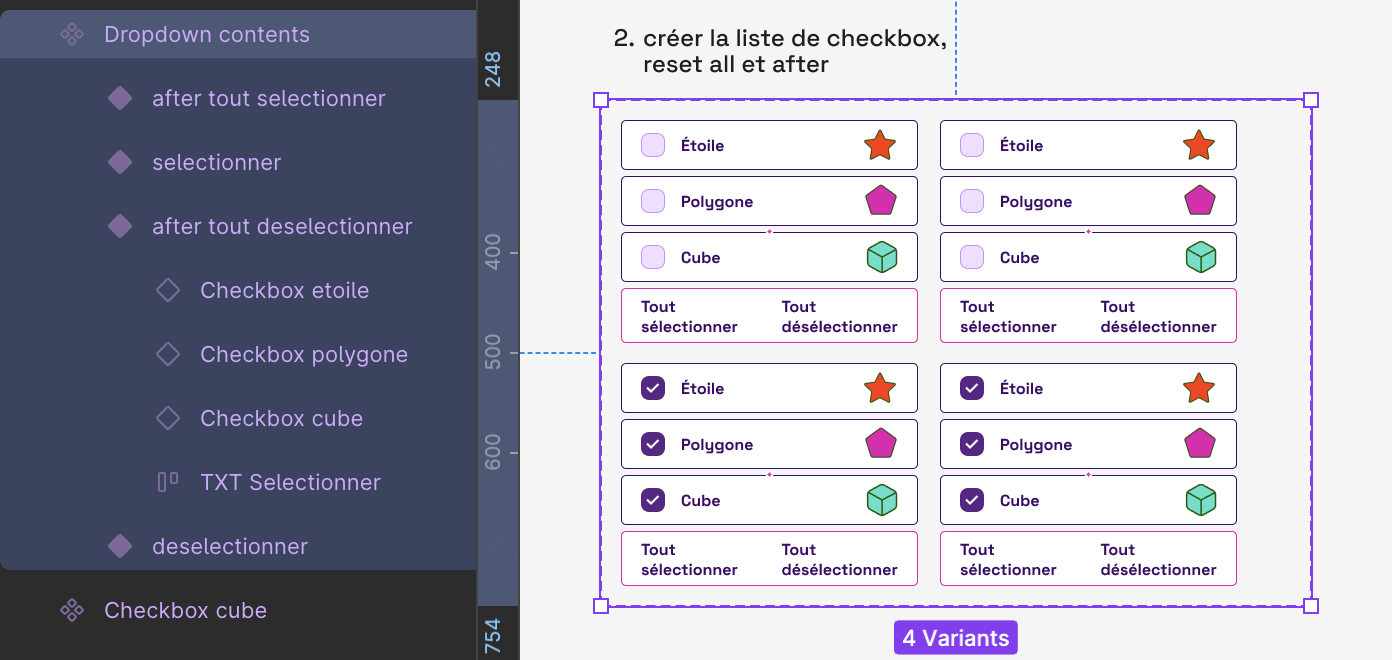Click the green cube icon in bottom-left variant

click(x=881, y=500)
